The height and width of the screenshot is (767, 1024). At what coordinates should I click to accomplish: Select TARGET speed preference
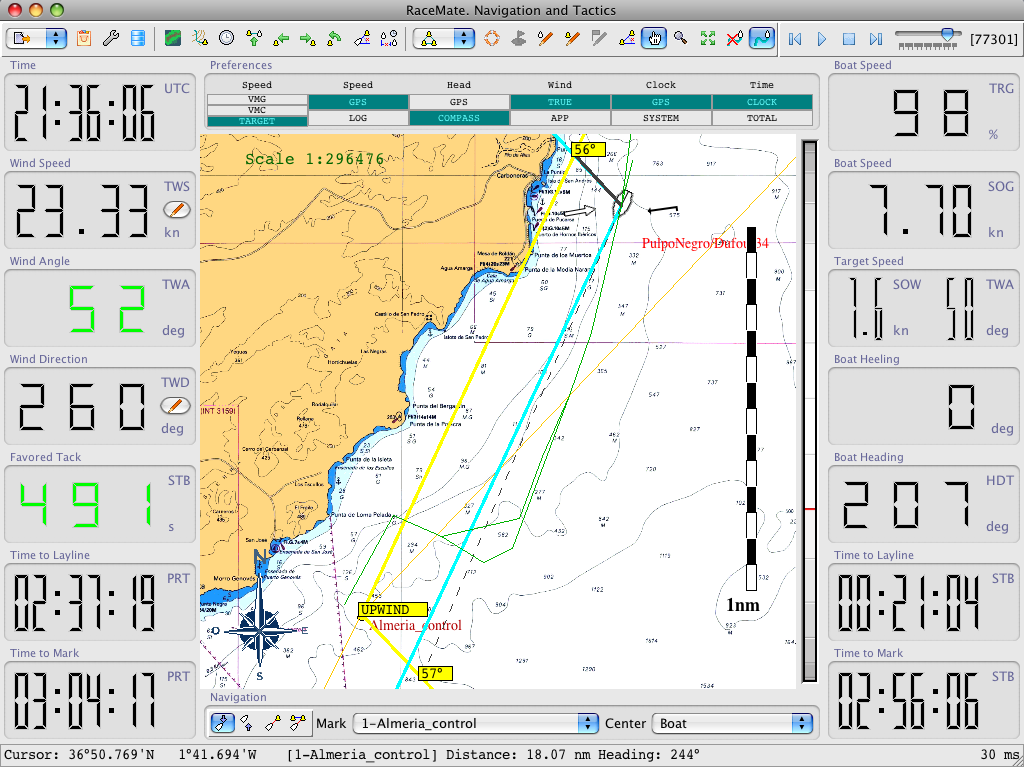(257, 121)
